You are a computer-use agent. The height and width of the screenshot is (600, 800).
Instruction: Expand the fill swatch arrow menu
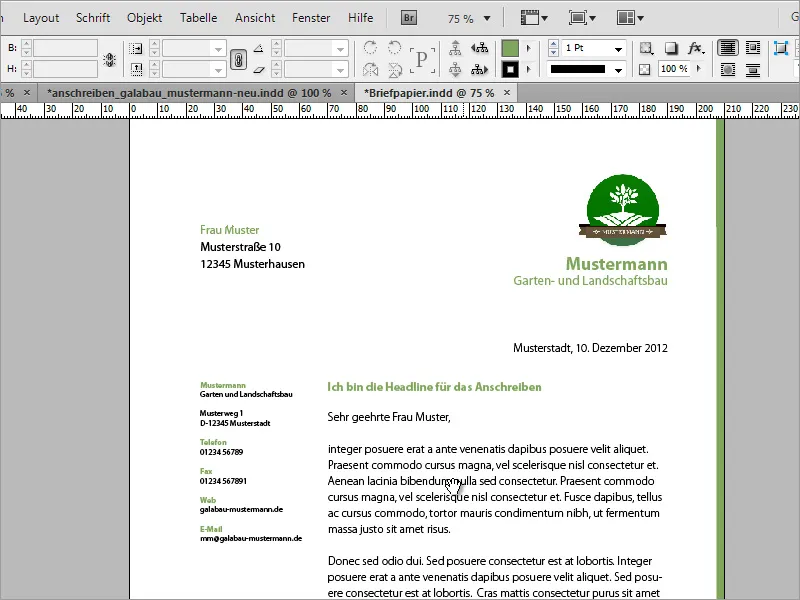[529, 48]
